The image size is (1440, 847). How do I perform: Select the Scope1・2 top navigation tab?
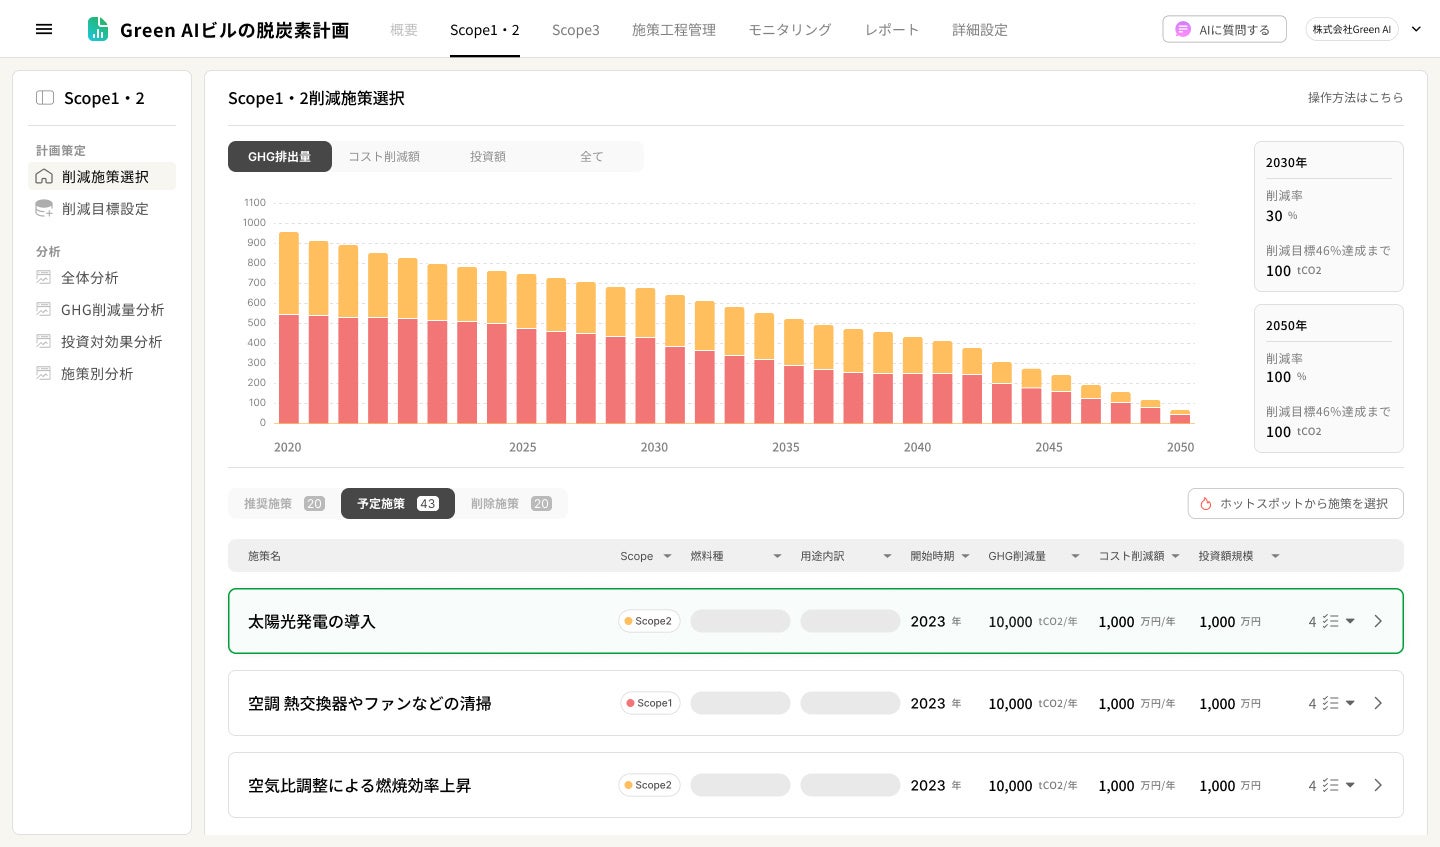click(x=485, y=30)
